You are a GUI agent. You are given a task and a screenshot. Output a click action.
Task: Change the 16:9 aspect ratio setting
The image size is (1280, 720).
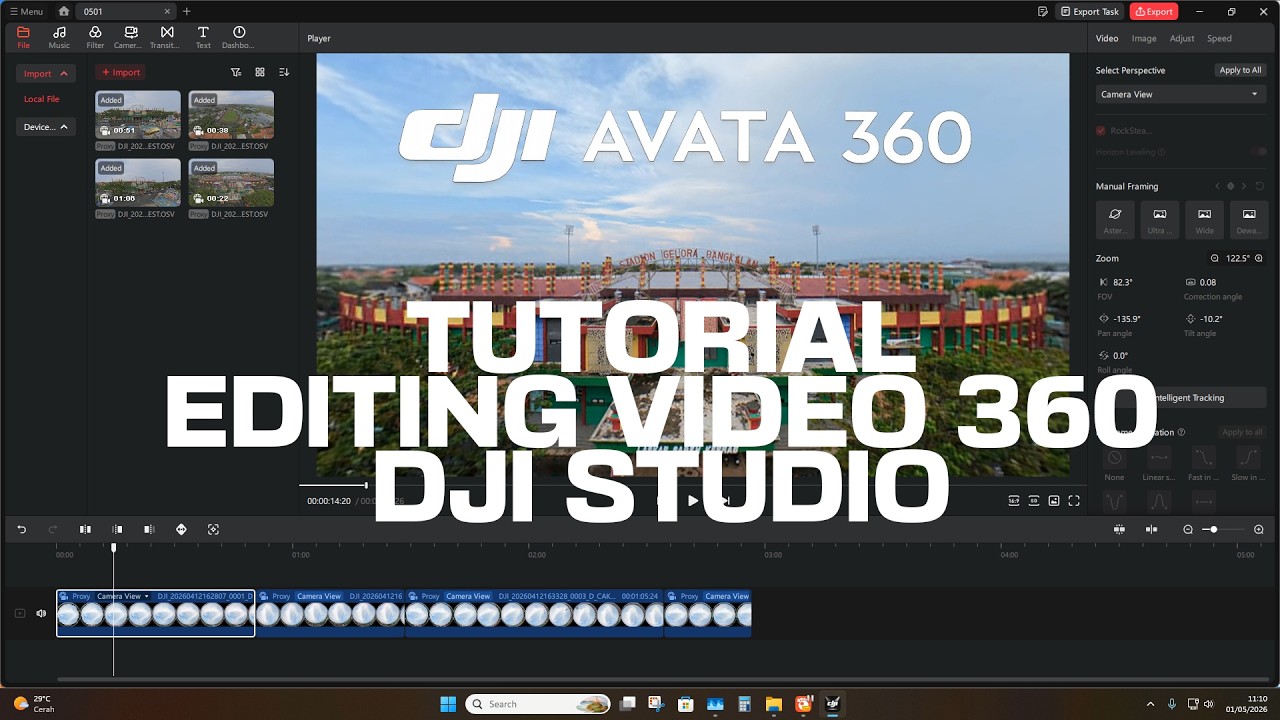(x=1013, y=501)
